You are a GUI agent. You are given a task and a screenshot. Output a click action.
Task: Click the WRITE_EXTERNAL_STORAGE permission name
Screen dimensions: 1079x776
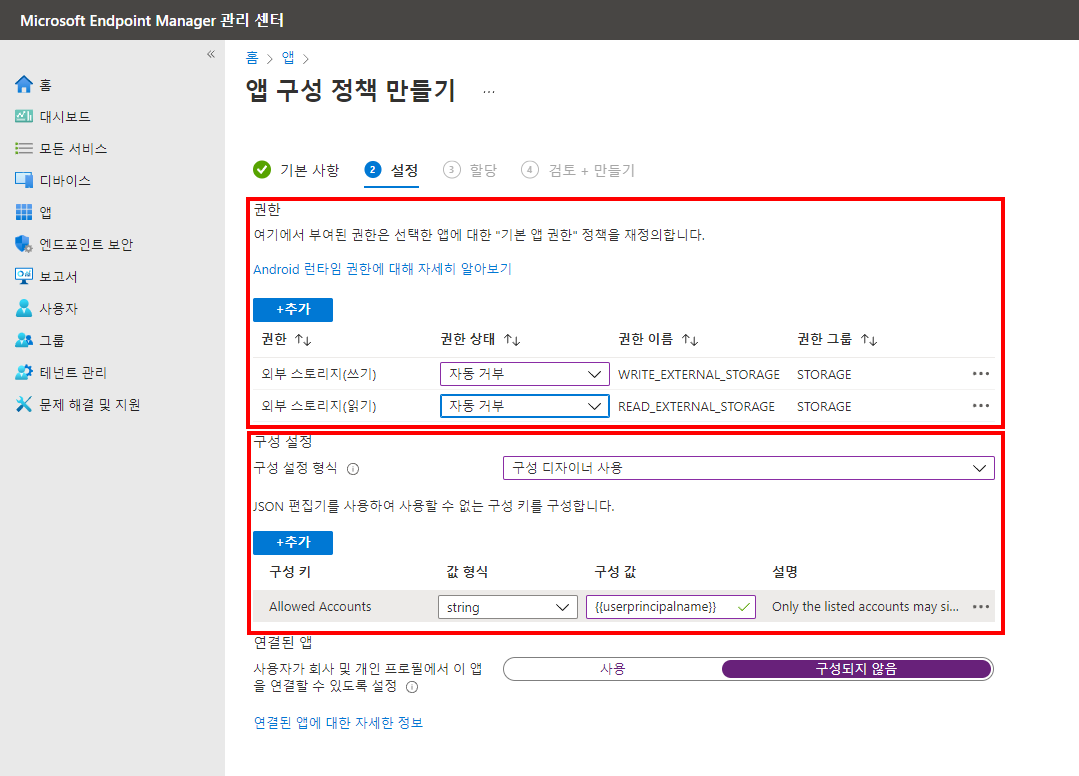click(x=698, y=374)
